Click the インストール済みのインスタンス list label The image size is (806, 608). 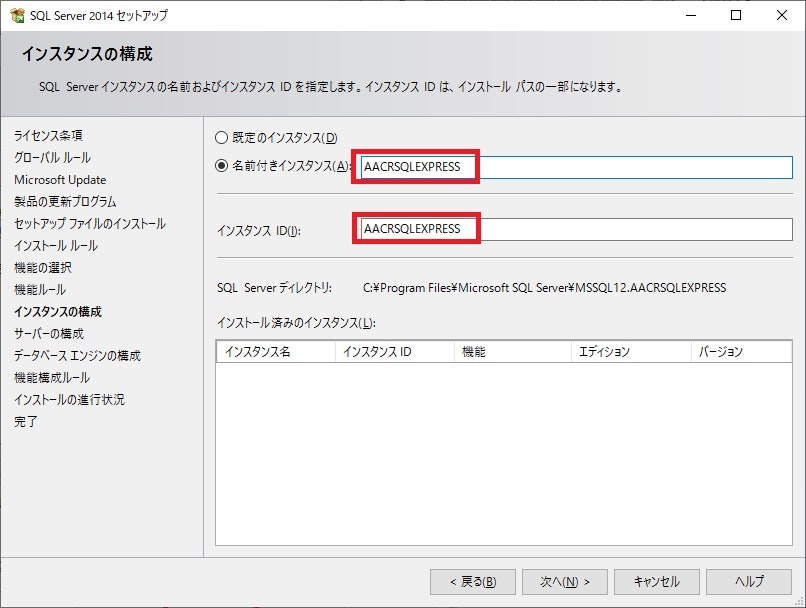(x=296, y=323)
